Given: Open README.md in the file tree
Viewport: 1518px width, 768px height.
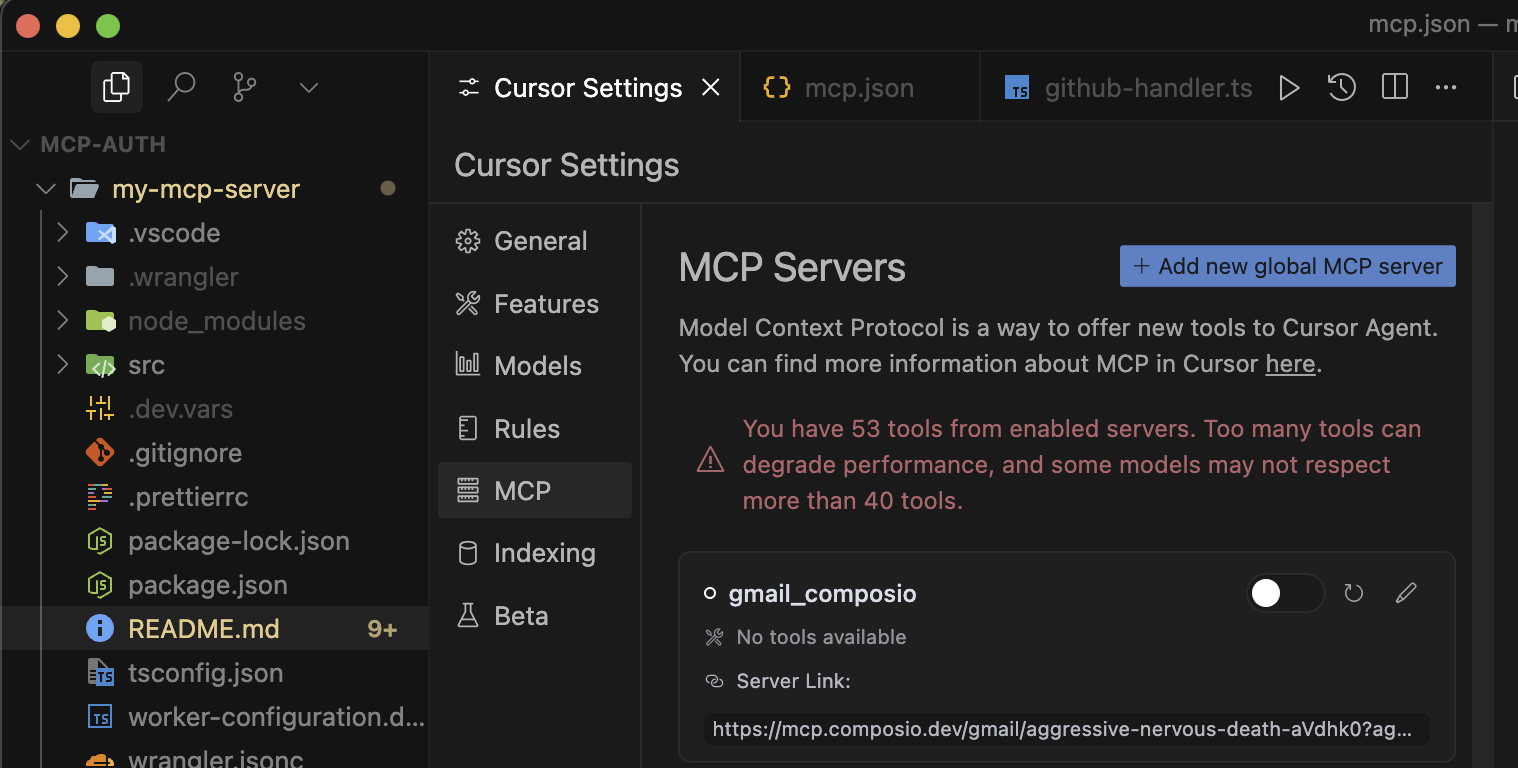Looking at the screenshot, I should [204, 629].
